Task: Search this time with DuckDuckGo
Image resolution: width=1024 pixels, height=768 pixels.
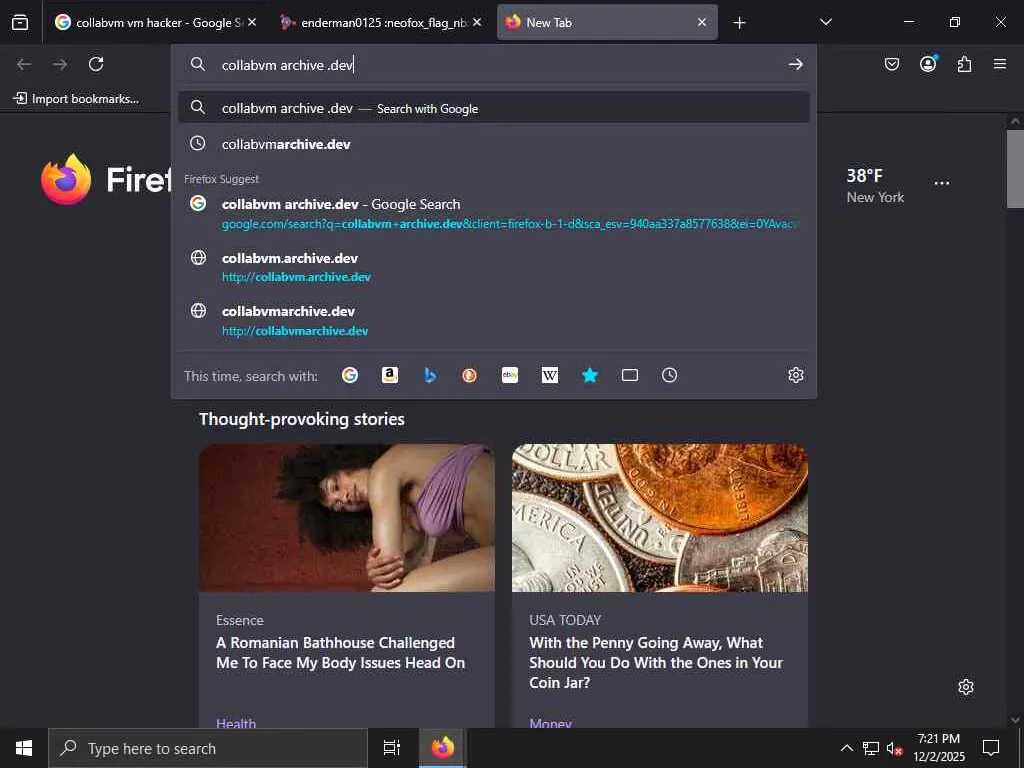Action: [x=470, y=375]
